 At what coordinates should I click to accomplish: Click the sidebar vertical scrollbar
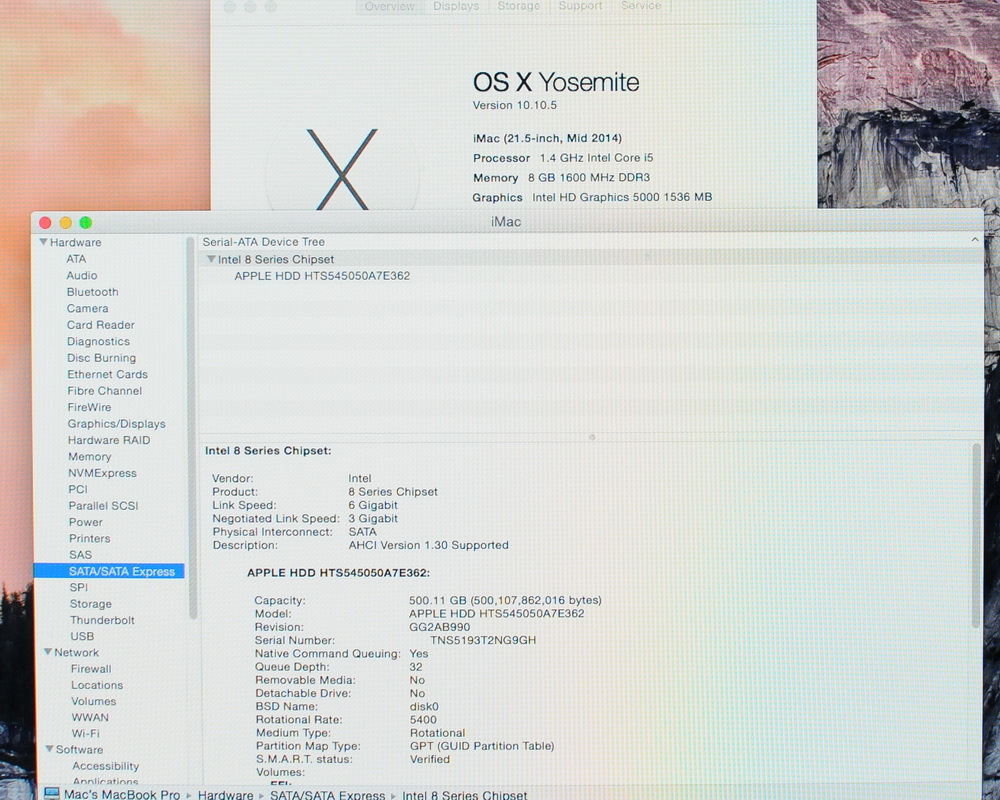coord(192,427)
